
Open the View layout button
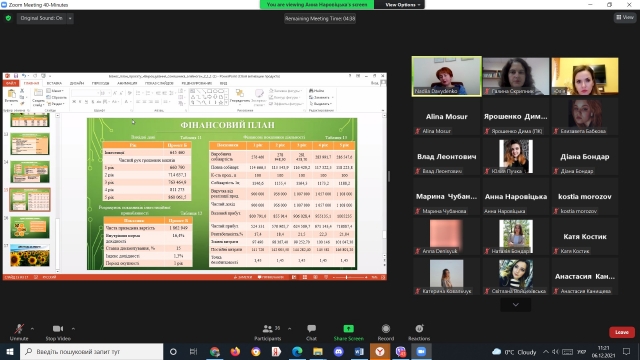[625, 18]
